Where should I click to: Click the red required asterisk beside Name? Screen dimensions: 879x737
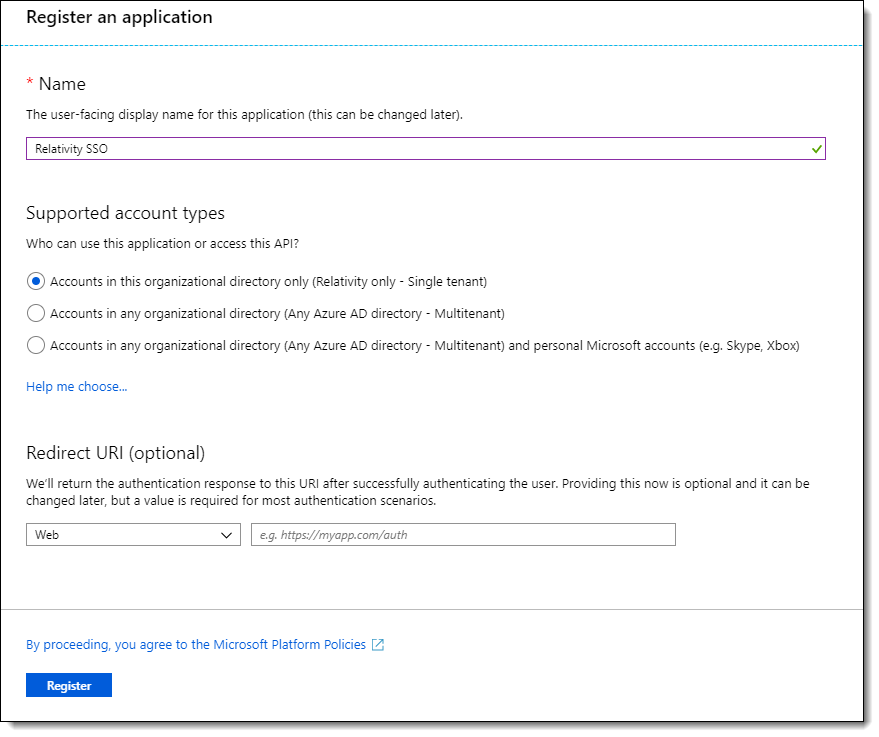[x=30, y=85]
